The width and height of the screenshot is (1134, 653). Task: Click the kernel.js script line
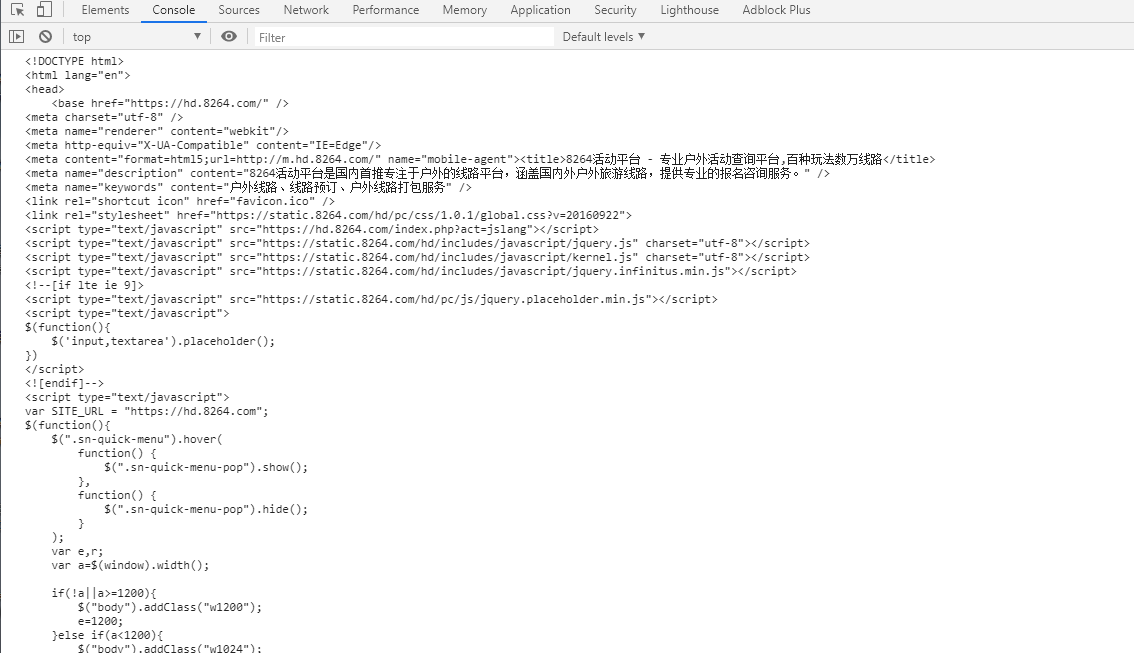click(x=417, y=257)
